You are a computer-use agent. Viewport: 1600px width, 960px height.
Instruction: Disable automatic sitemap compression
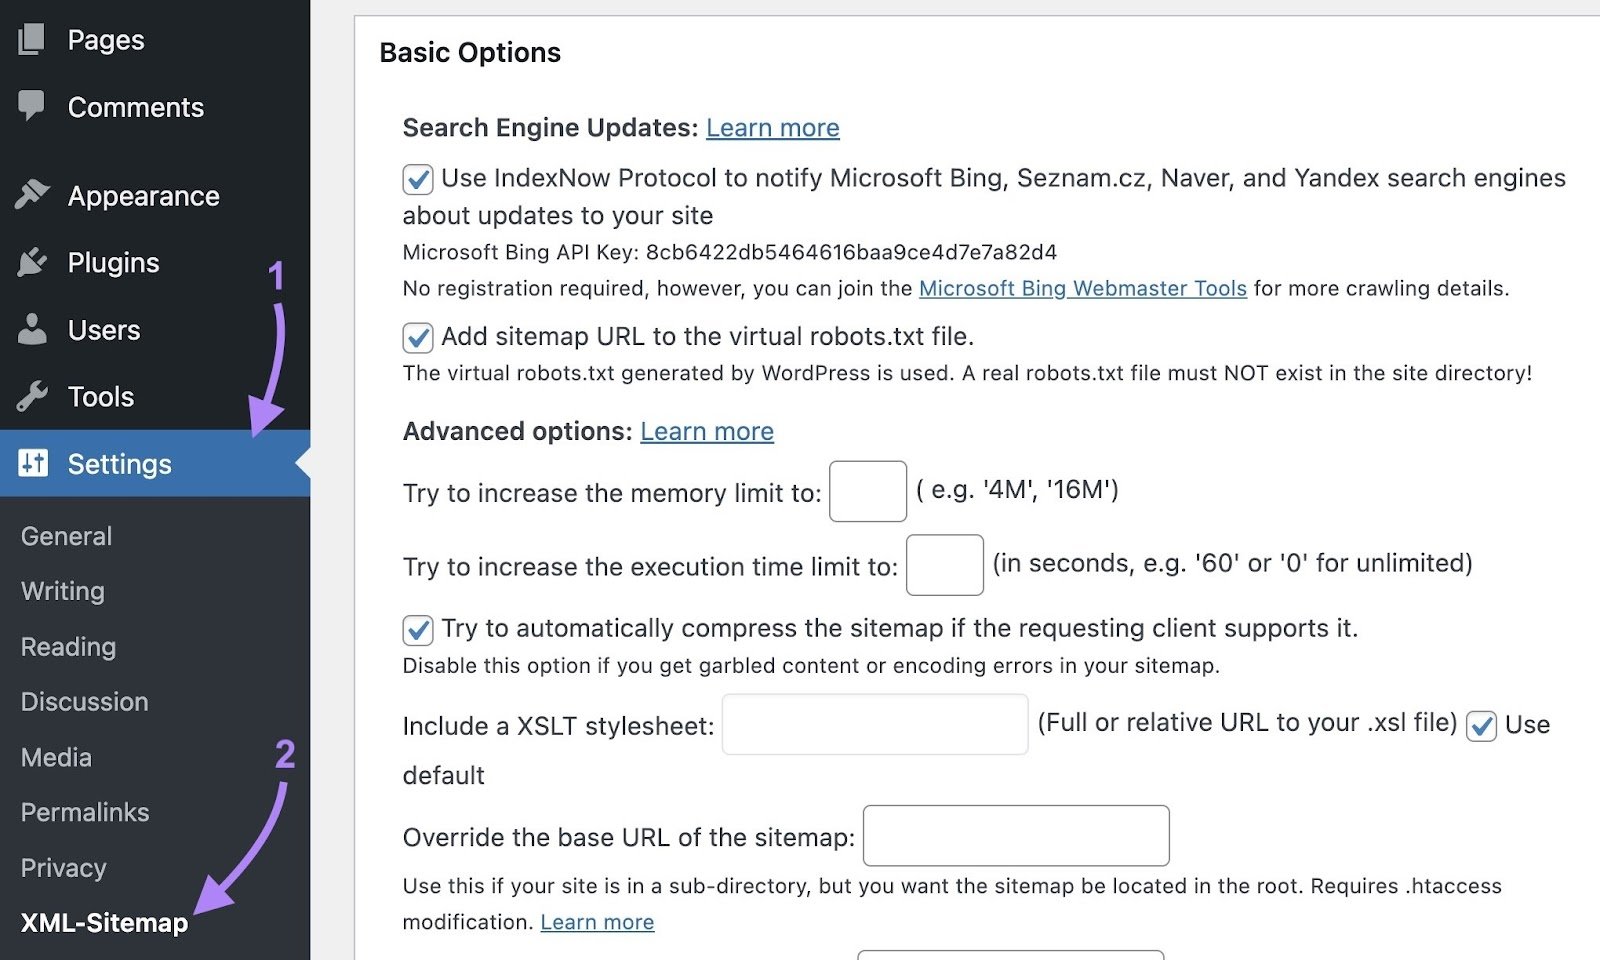click(x=417, y=630)
